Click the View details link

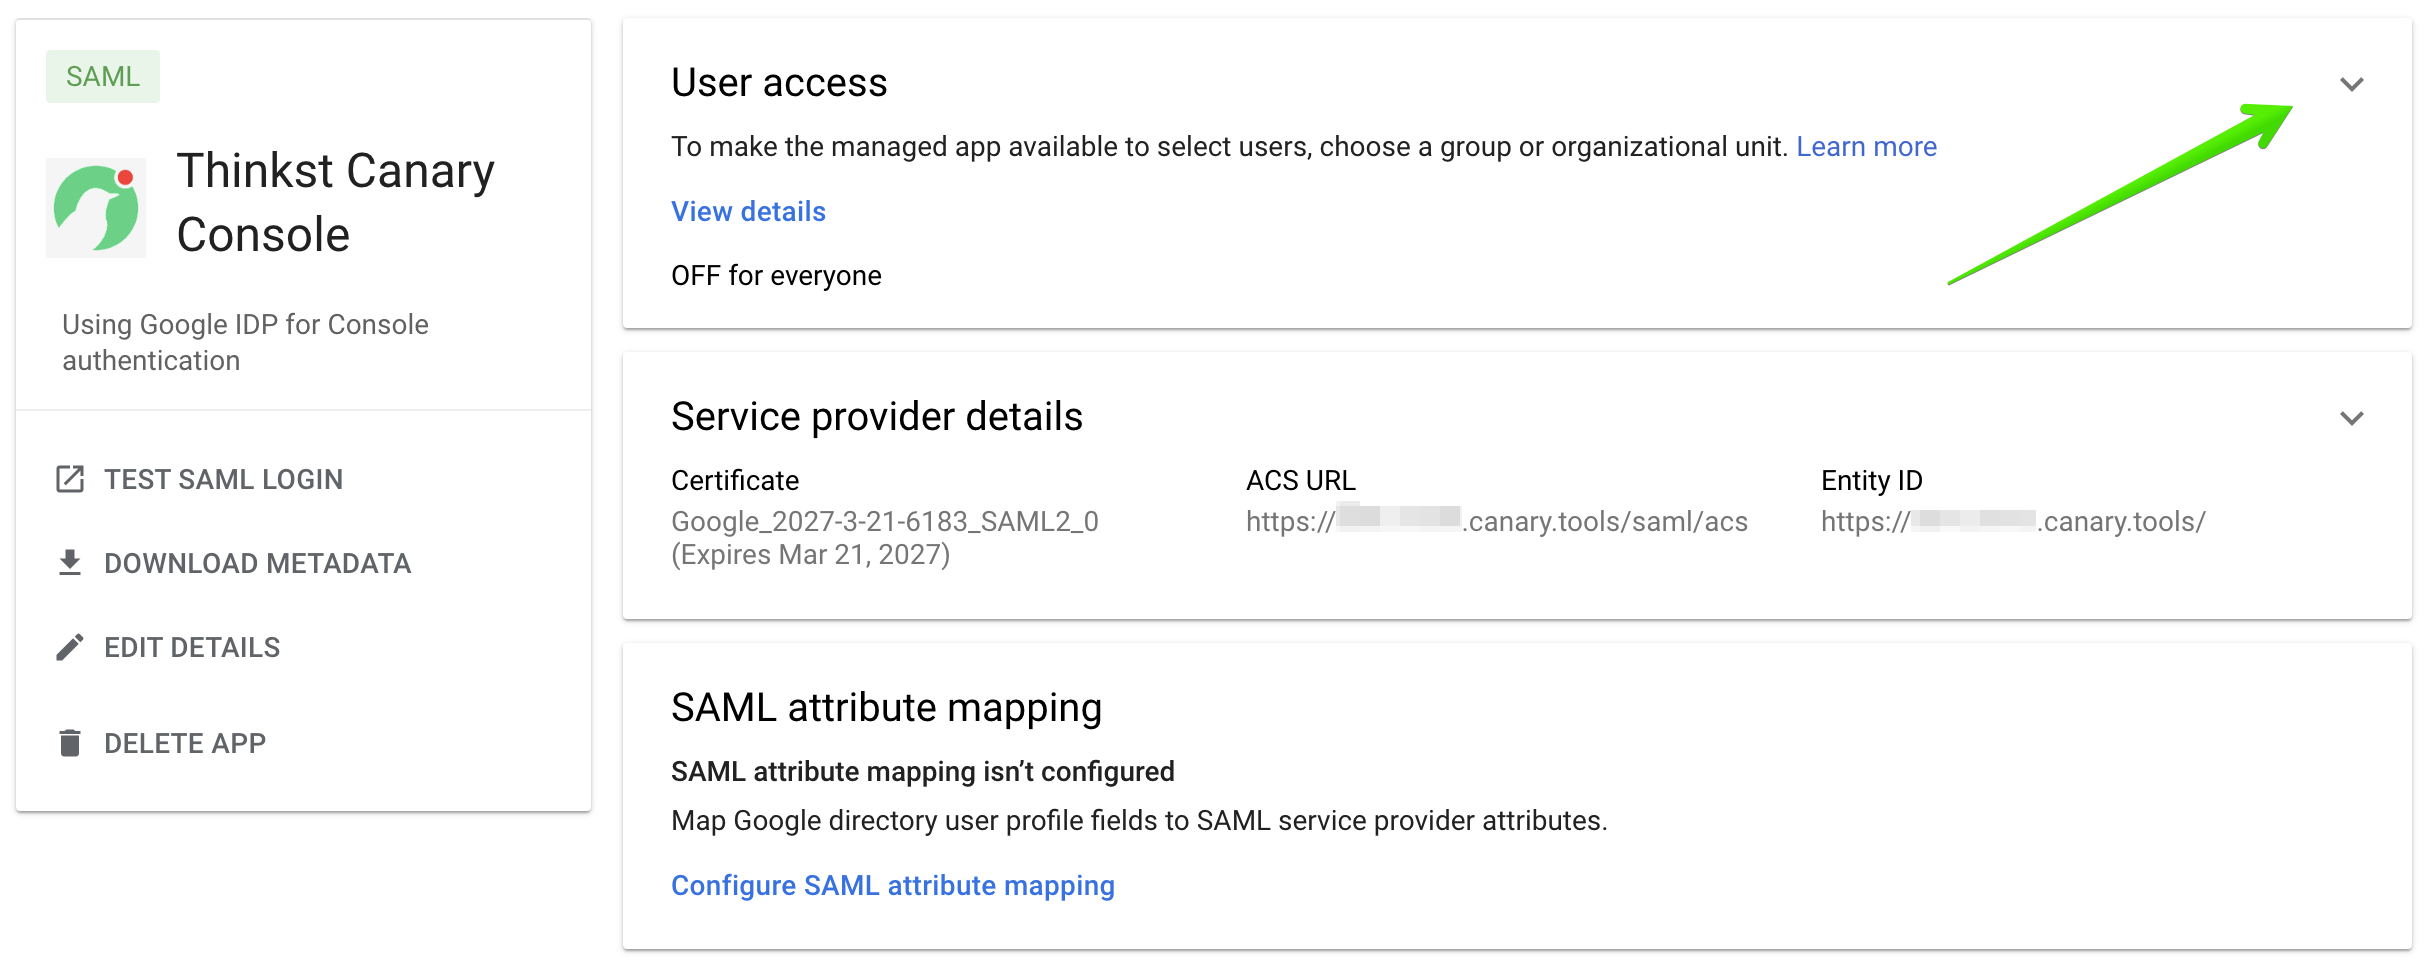pyautogui.click(x=748, y=211)
